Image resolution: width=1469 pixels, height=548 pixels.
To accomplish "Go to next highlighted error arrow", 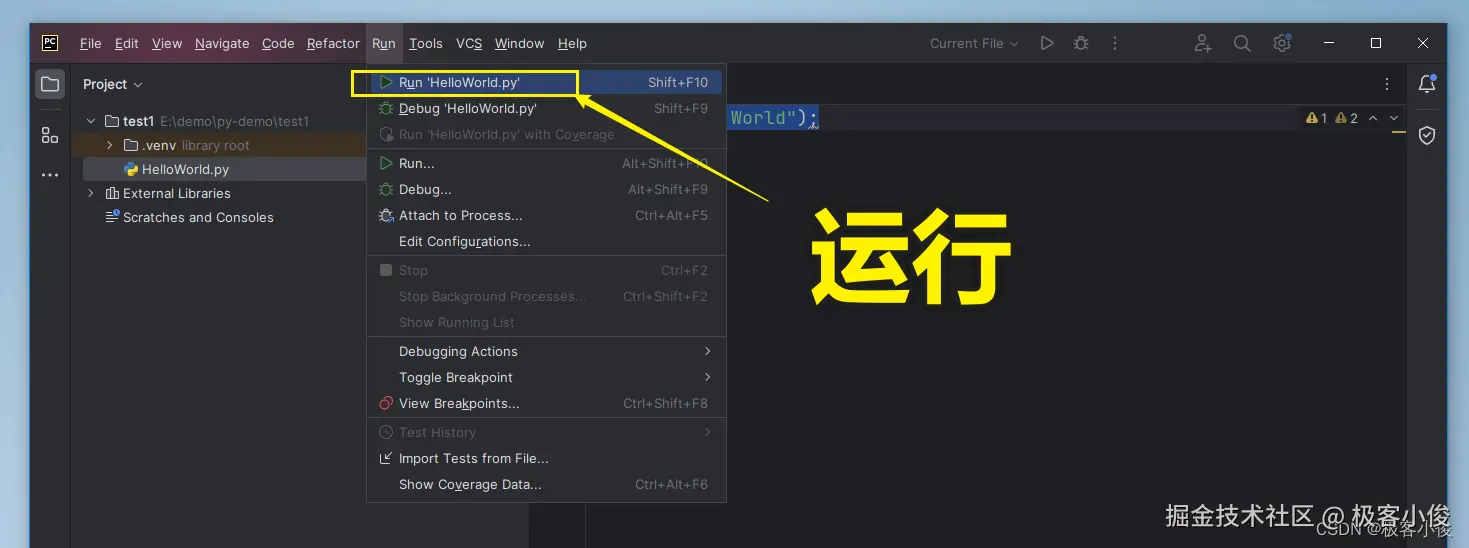I will pyautogui.click(x=1394, y=118).
